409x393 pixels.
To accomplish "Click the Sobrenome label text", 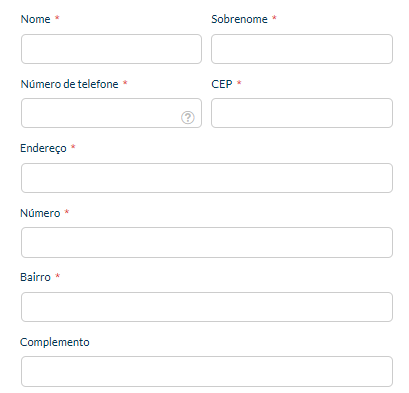I will (239, 19).
